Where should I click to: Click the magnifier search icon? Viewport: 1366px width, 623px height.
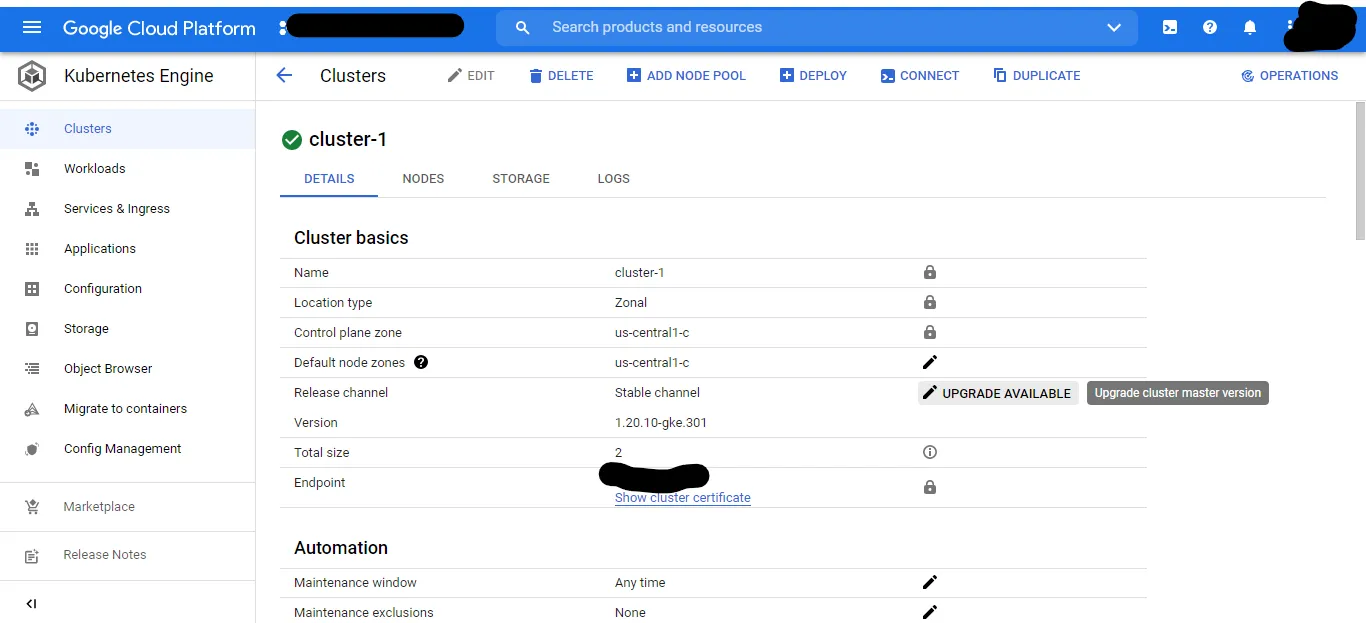522,28
